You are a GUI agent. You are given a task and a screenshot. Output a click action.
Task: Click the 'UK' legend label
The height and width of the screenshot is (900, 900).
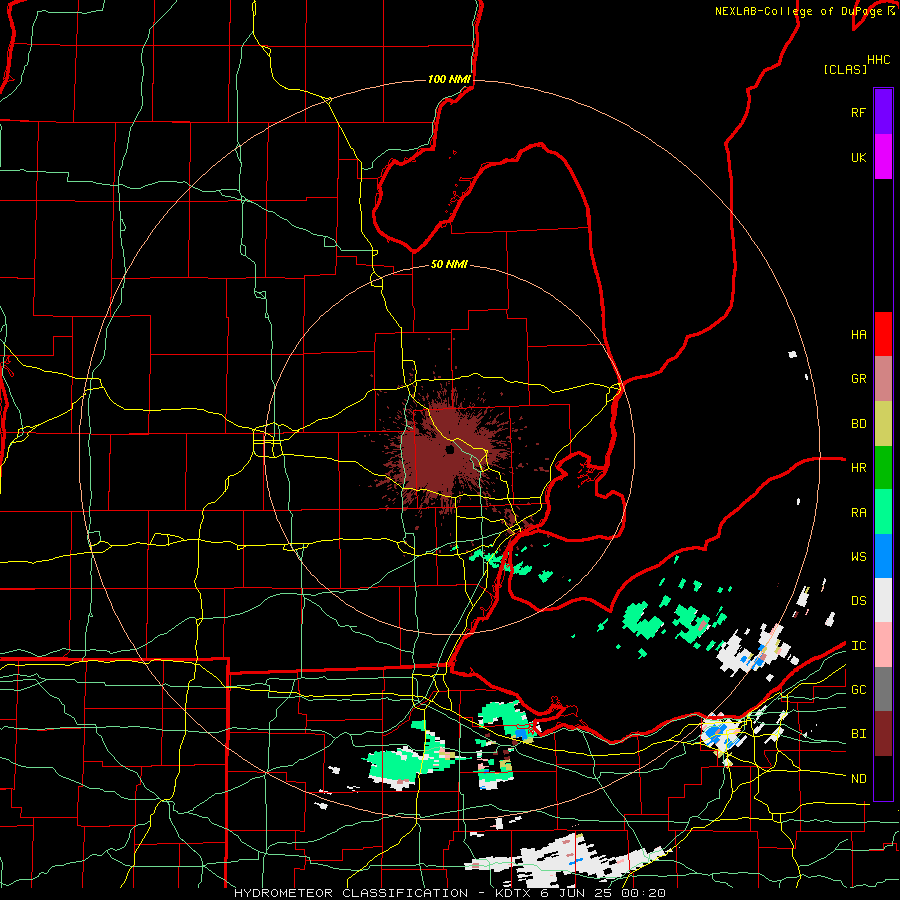click(858, 157)
